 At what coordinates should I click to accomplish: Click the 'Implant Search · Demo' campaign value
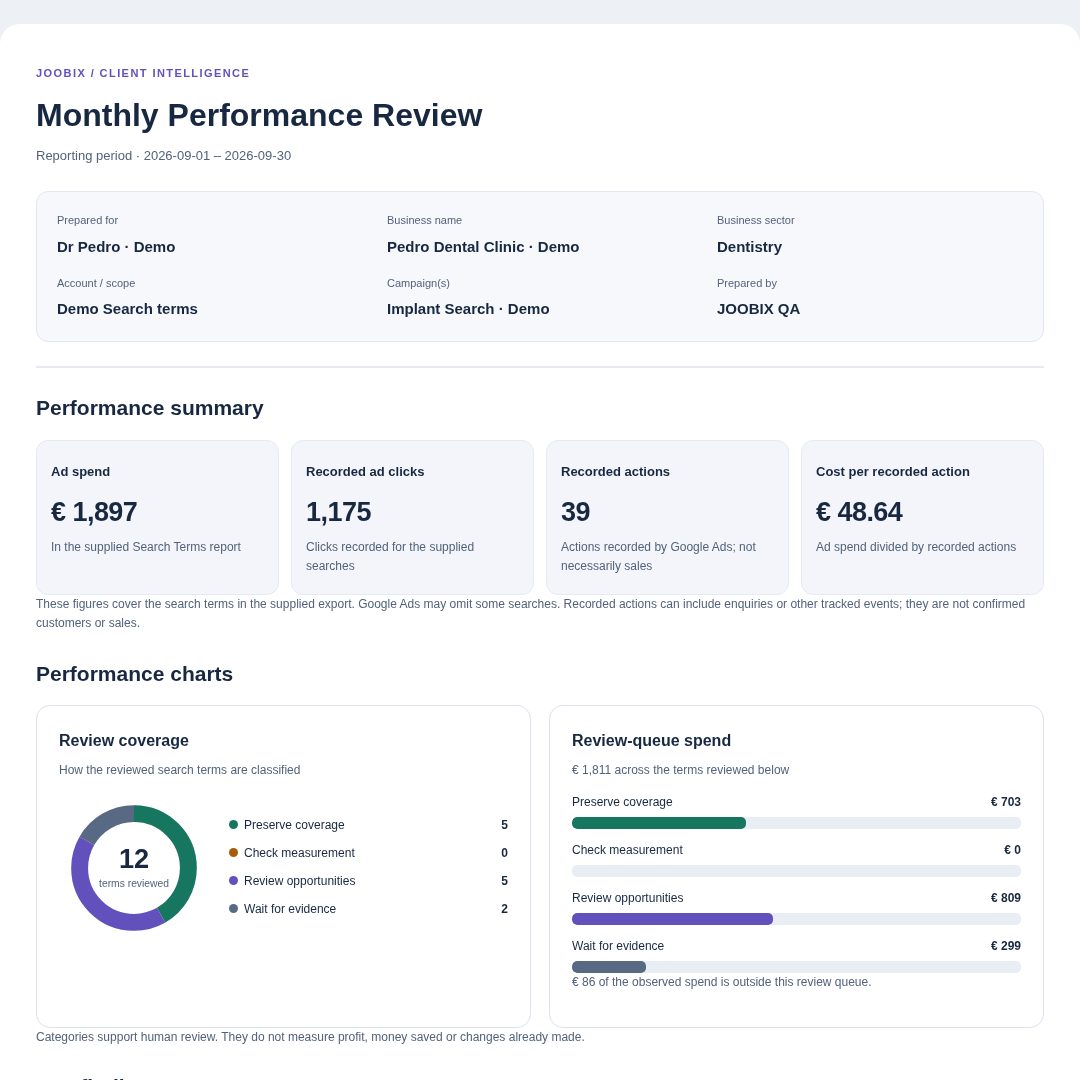click(x=468, y=309)
